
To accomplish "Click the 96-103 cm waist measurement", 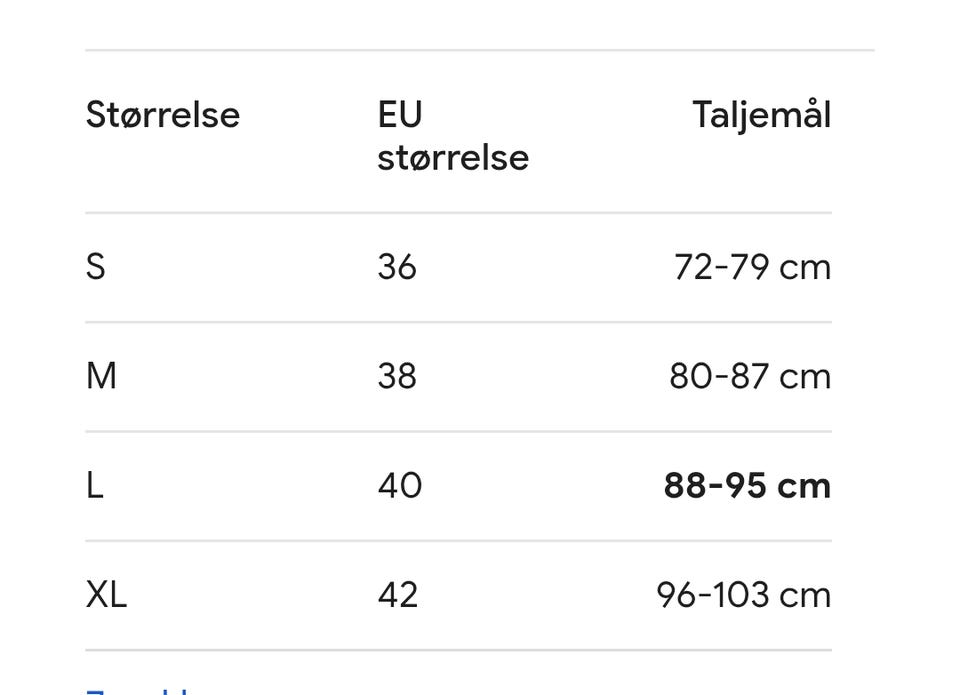I will pyautogui.click(x=743, y=595).
